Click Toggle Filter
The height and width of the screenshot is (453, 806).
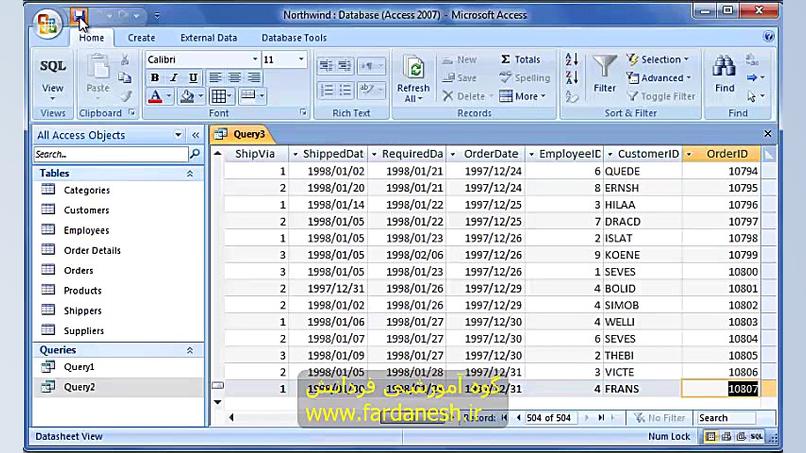coord(661,96)
